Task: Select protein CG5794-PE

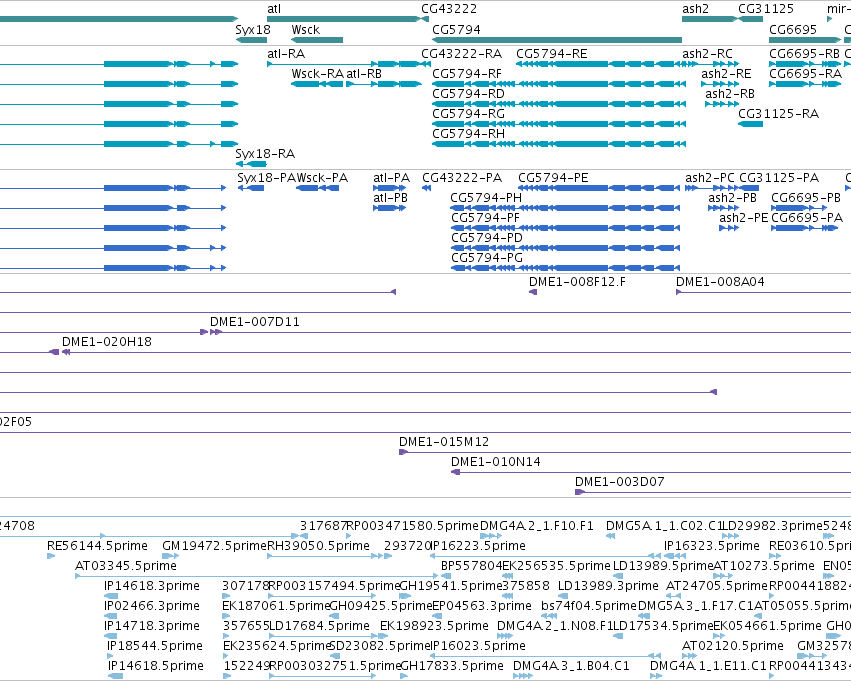Action: [x=553, y=178]
